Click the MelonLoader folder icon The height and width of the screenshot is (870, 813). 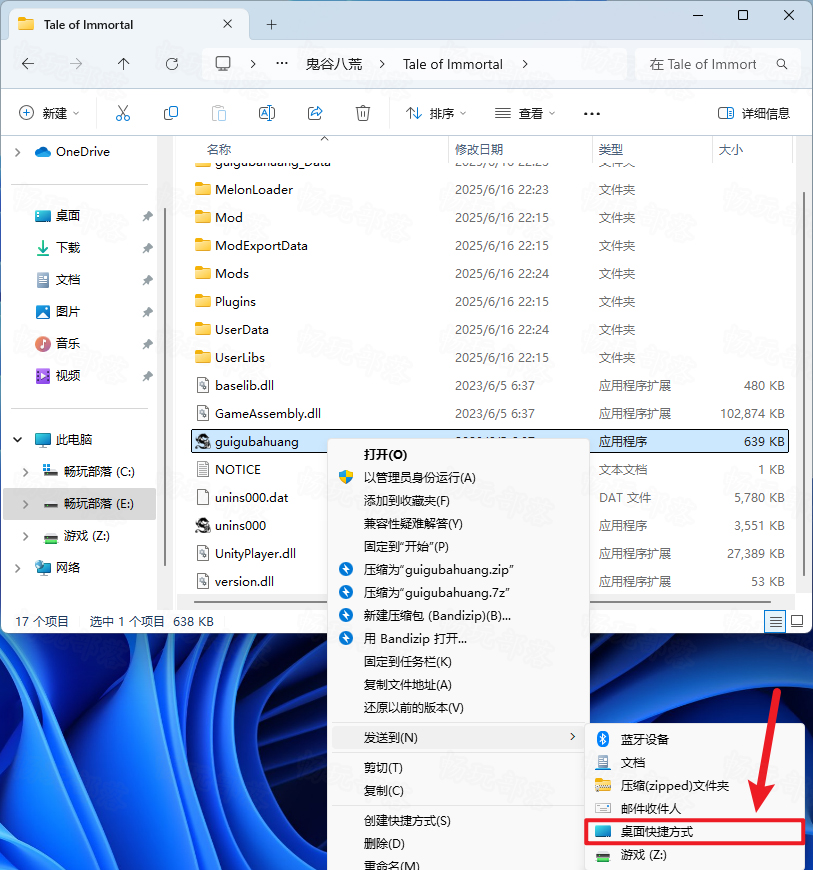coord(203,189)
